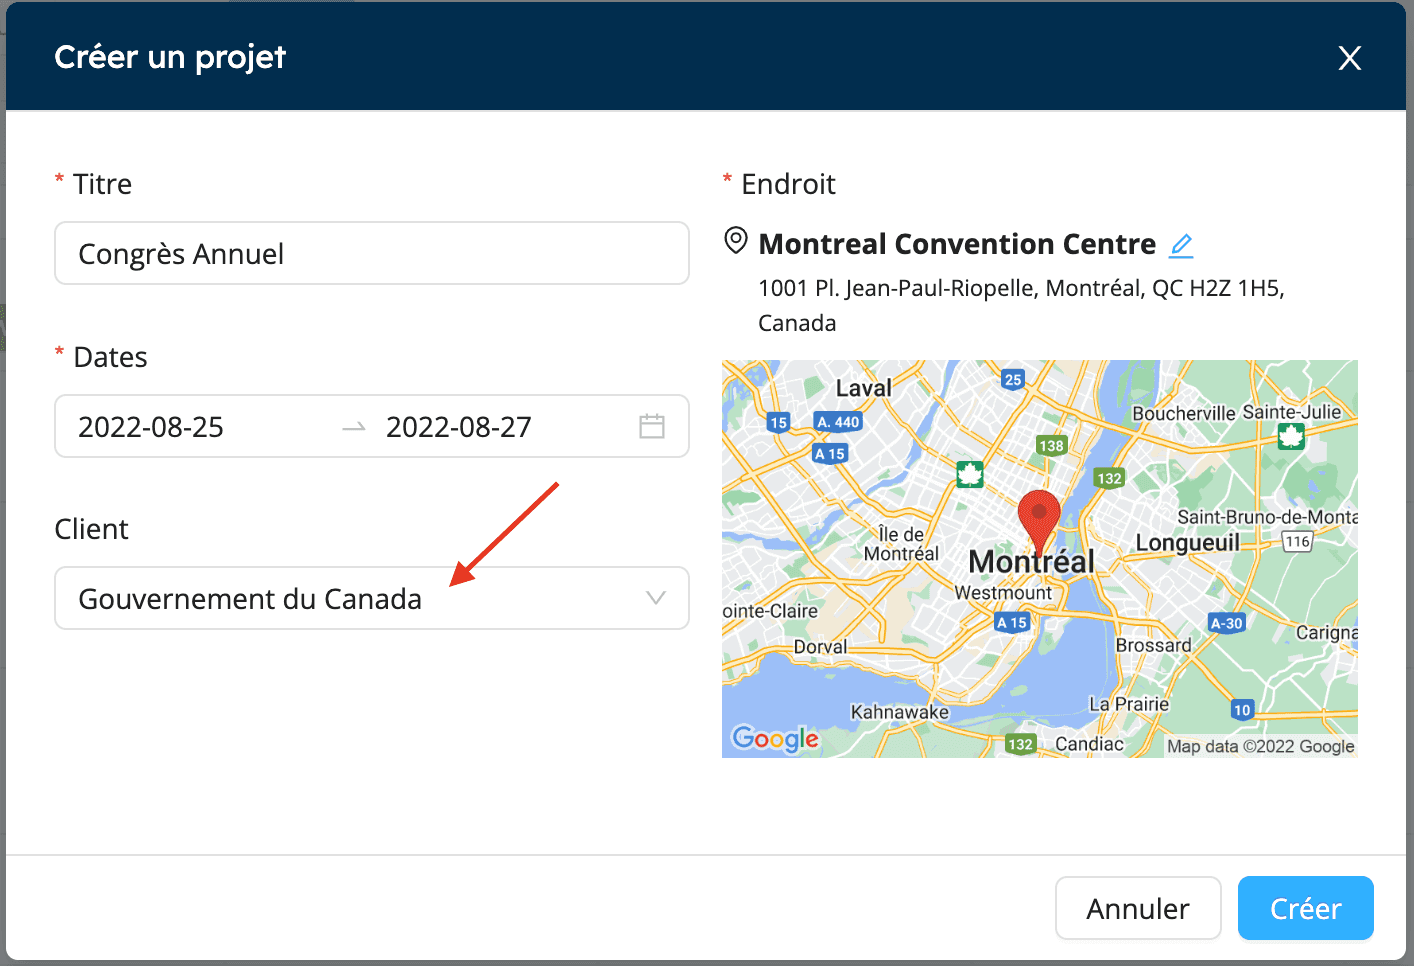Click the Laval label on the map
This screenshot has height=966, width=1414.
(864, 388)
